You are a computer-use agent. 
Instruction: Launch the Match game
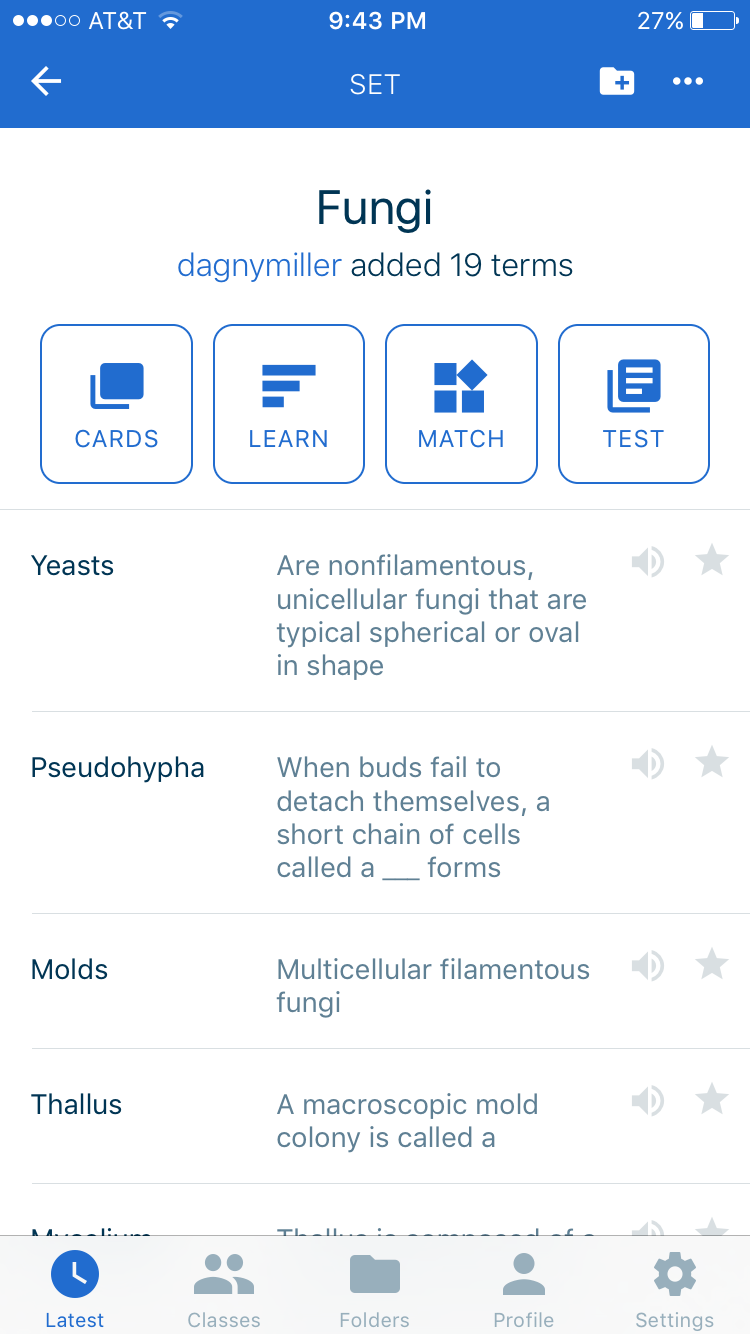(x=461, y=404)
